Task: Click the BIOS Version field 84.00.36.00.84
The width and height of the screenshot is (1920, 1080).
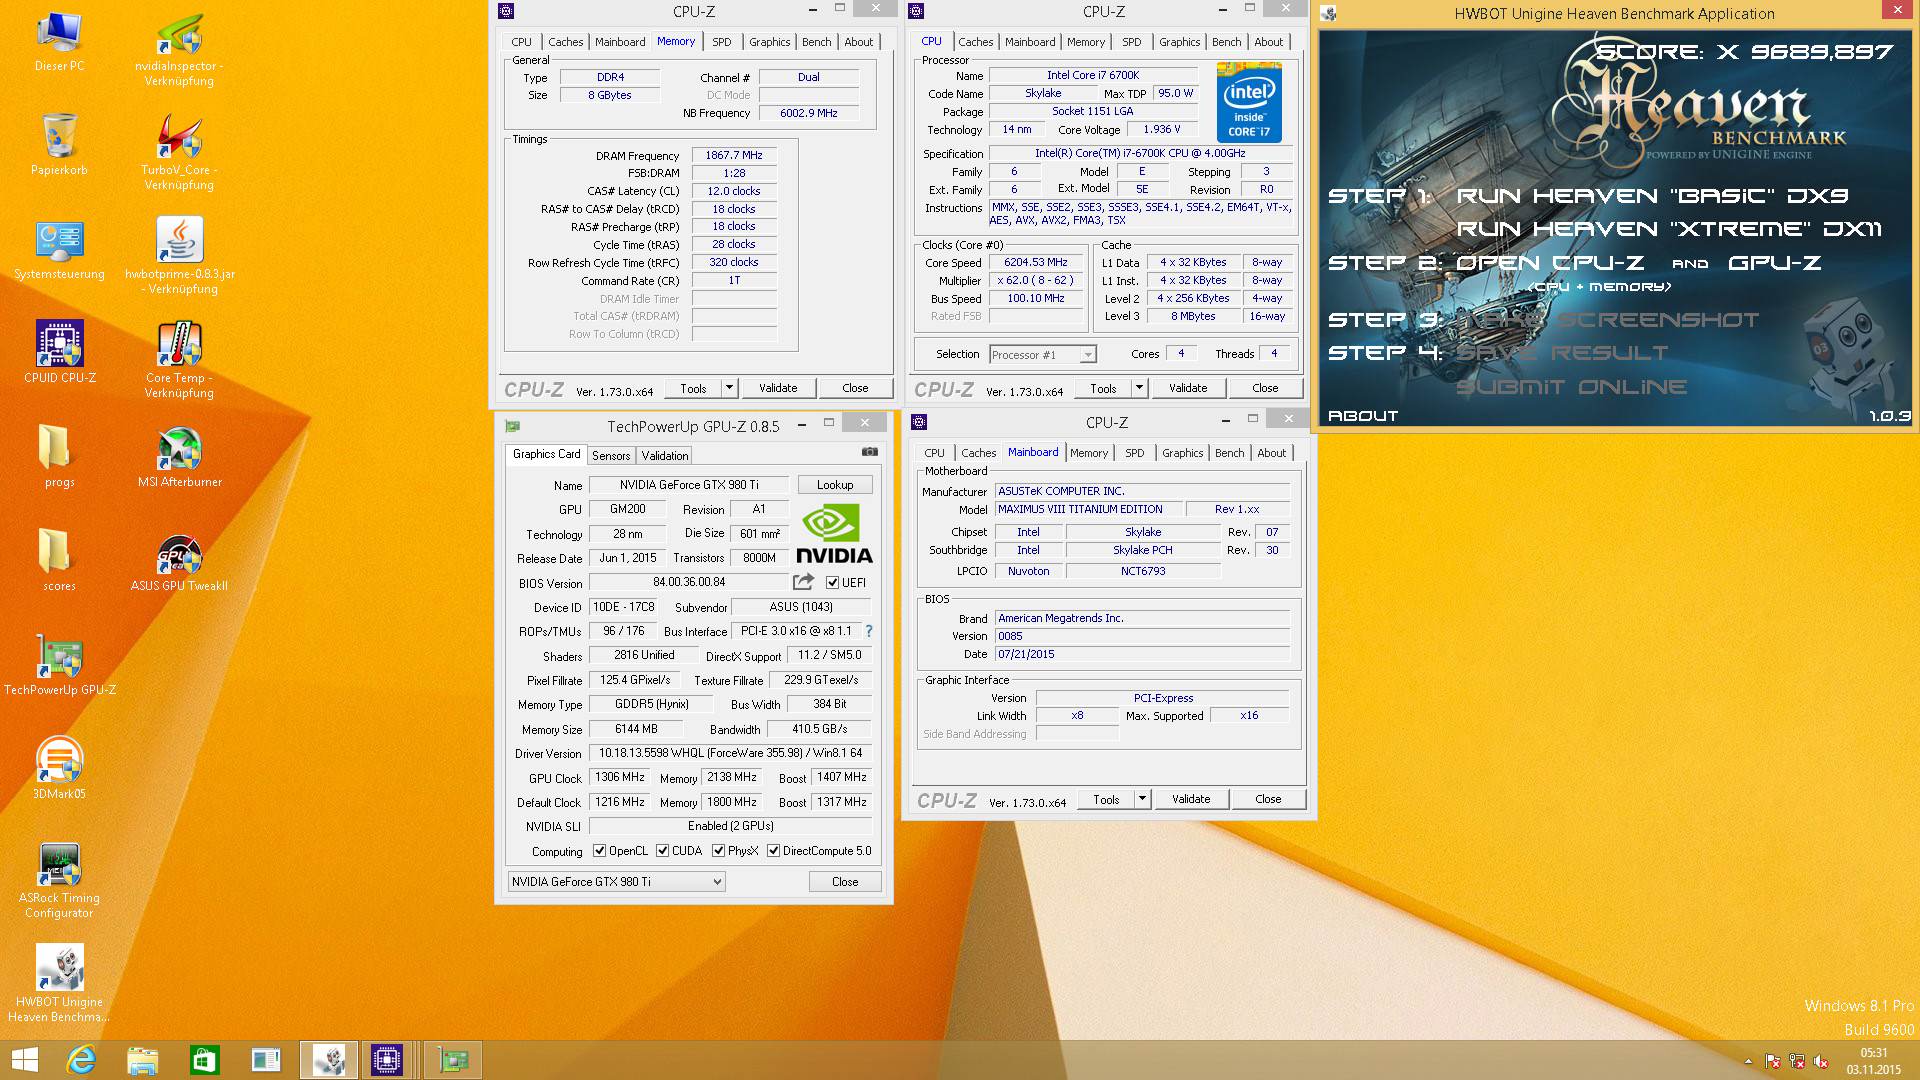Action: point(689,582)
